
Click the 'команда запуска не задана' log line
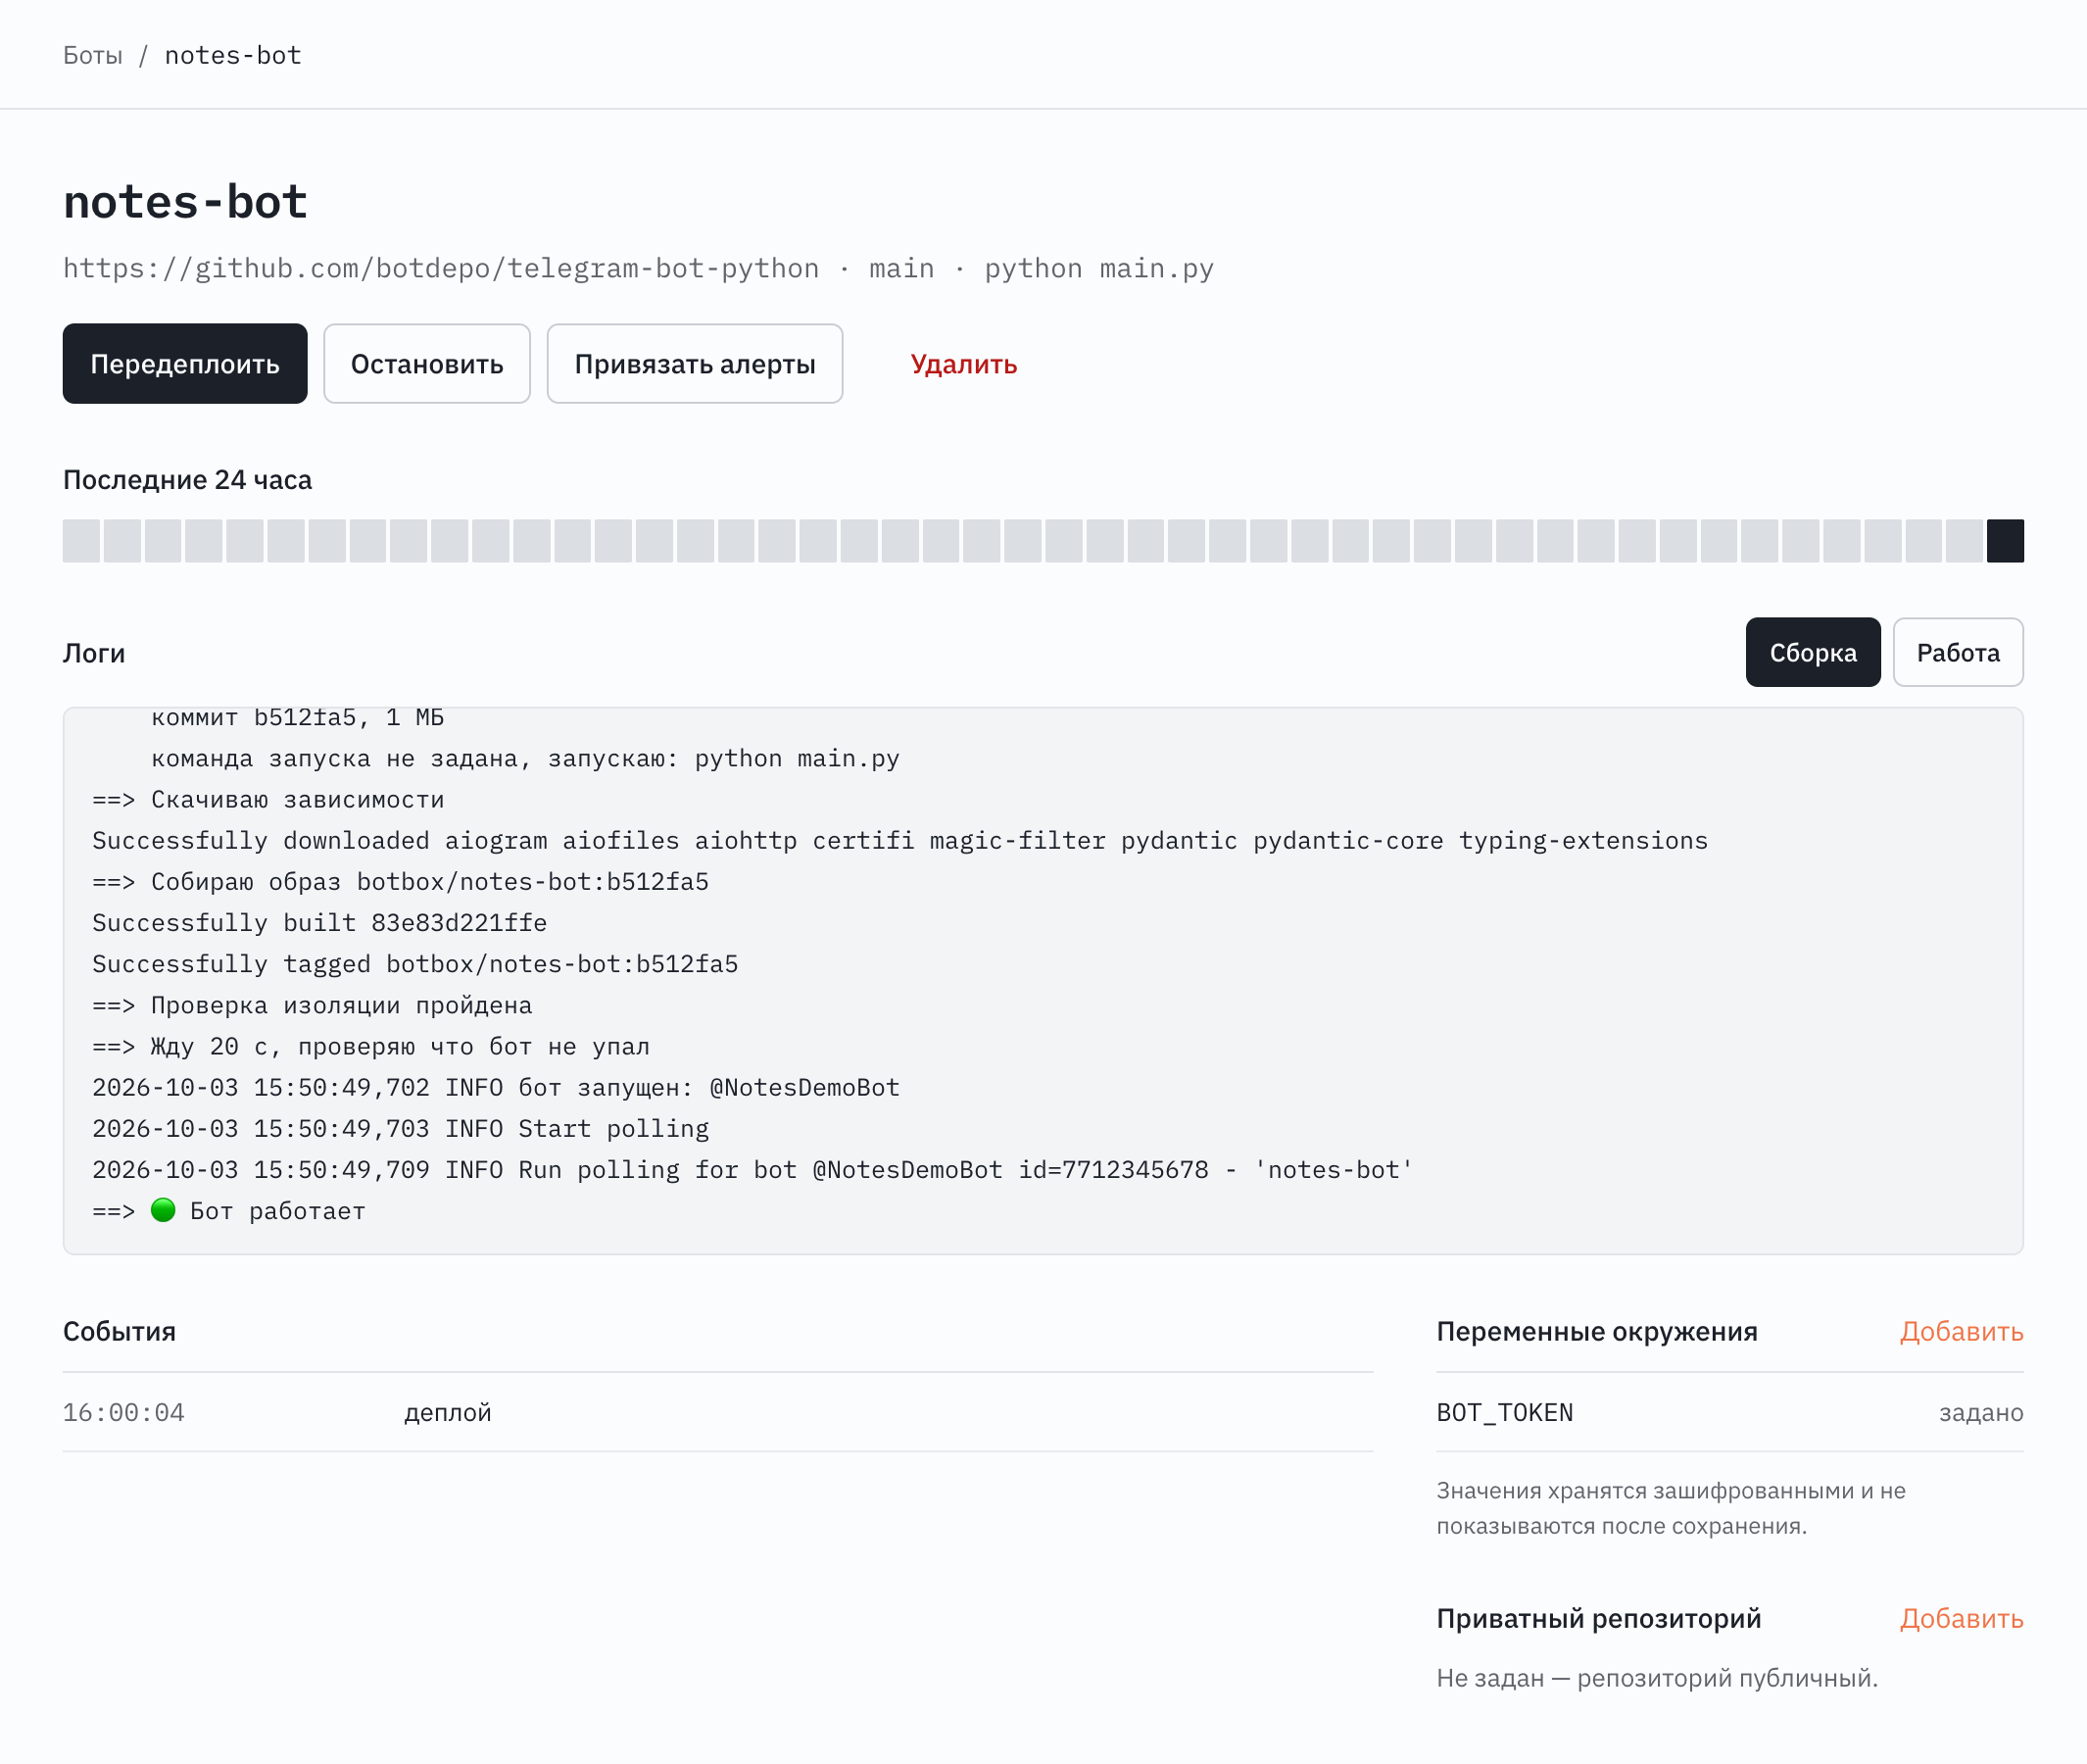coord(525,759)
